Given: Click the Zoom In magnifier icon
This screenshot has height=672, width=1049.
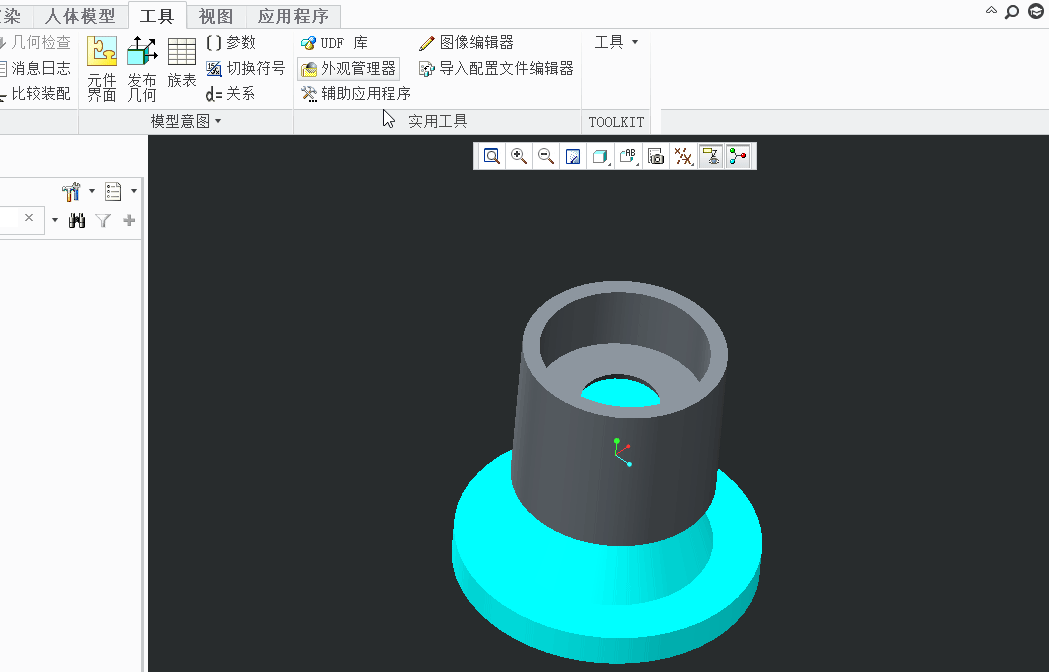Looking at the screenshot, I should 518,156.
